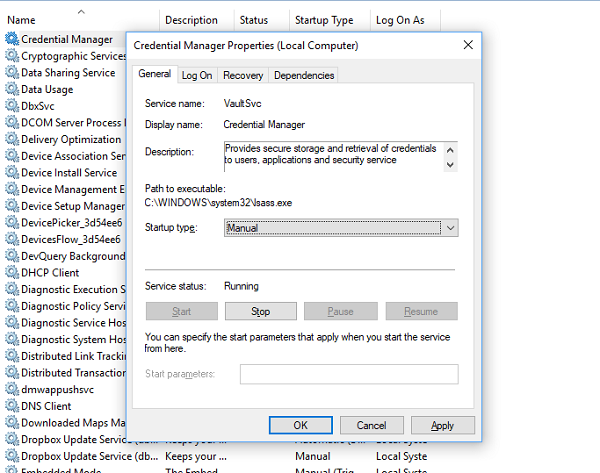Click the Device Install Service icon
The width and height of the screenshot is (600, 473).
point(12,173)
